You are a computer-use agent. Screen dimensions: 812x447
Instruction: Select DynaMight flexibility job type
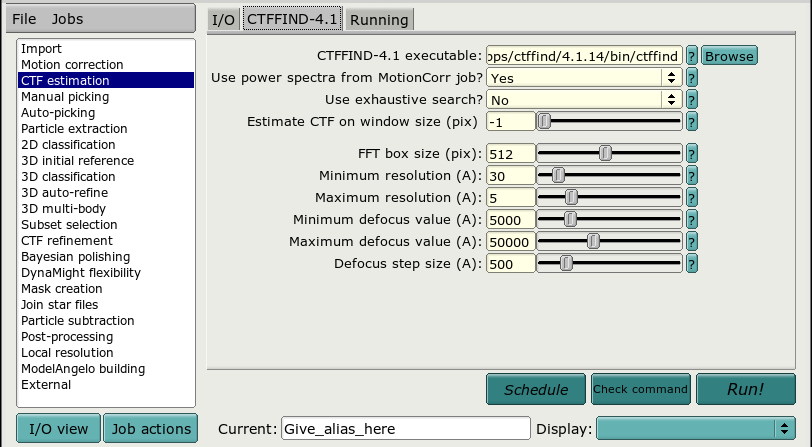coord(106,273)
